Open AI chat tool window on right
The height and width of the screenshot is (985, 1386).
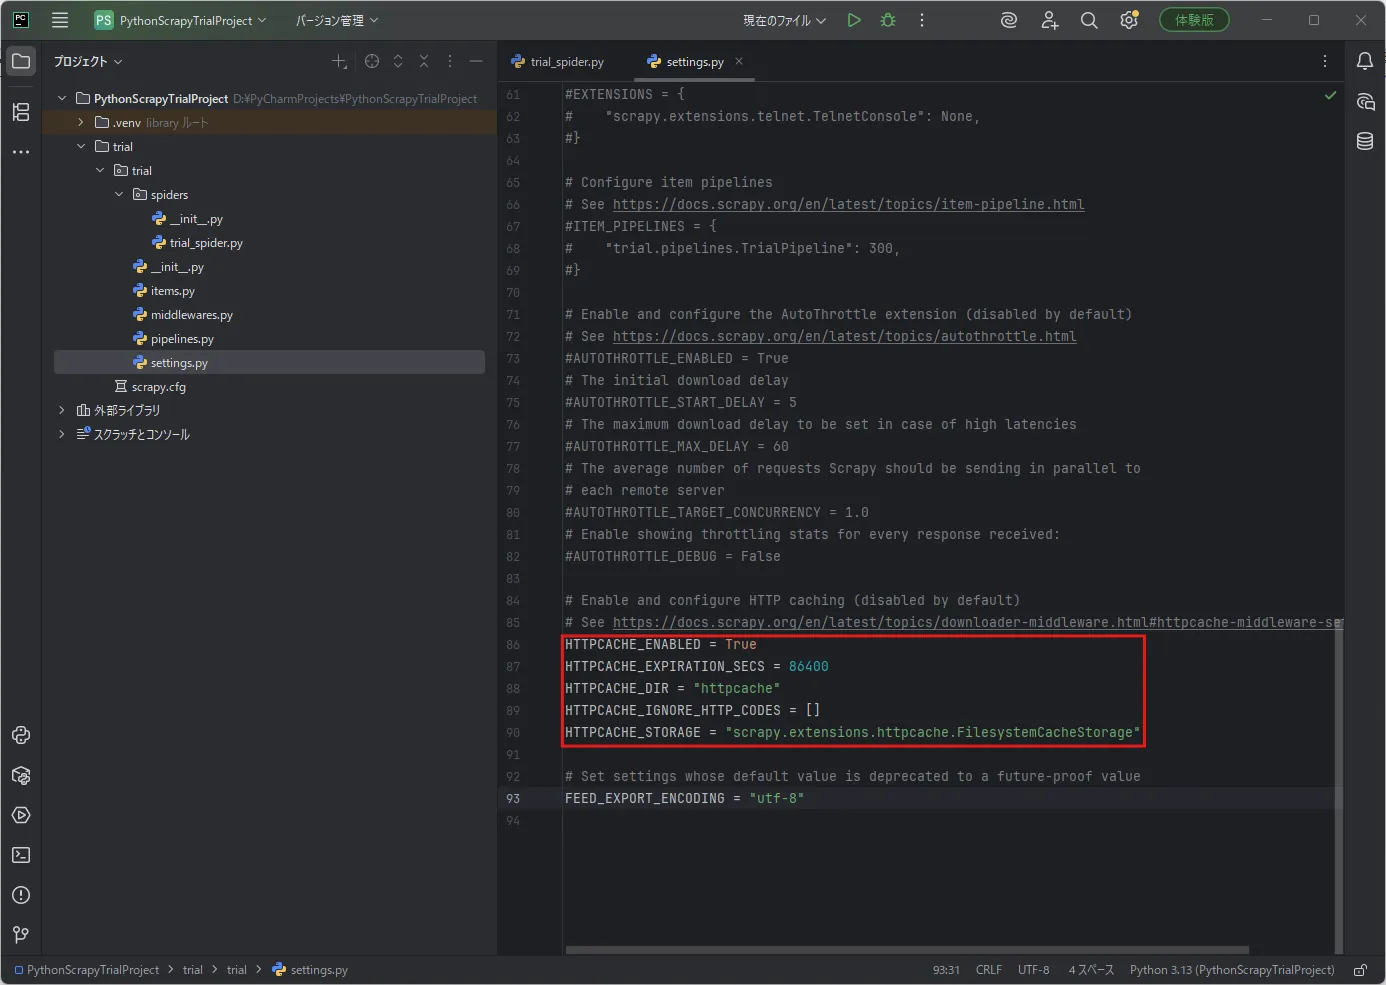pyautogui.click(x=1365, y=101)
